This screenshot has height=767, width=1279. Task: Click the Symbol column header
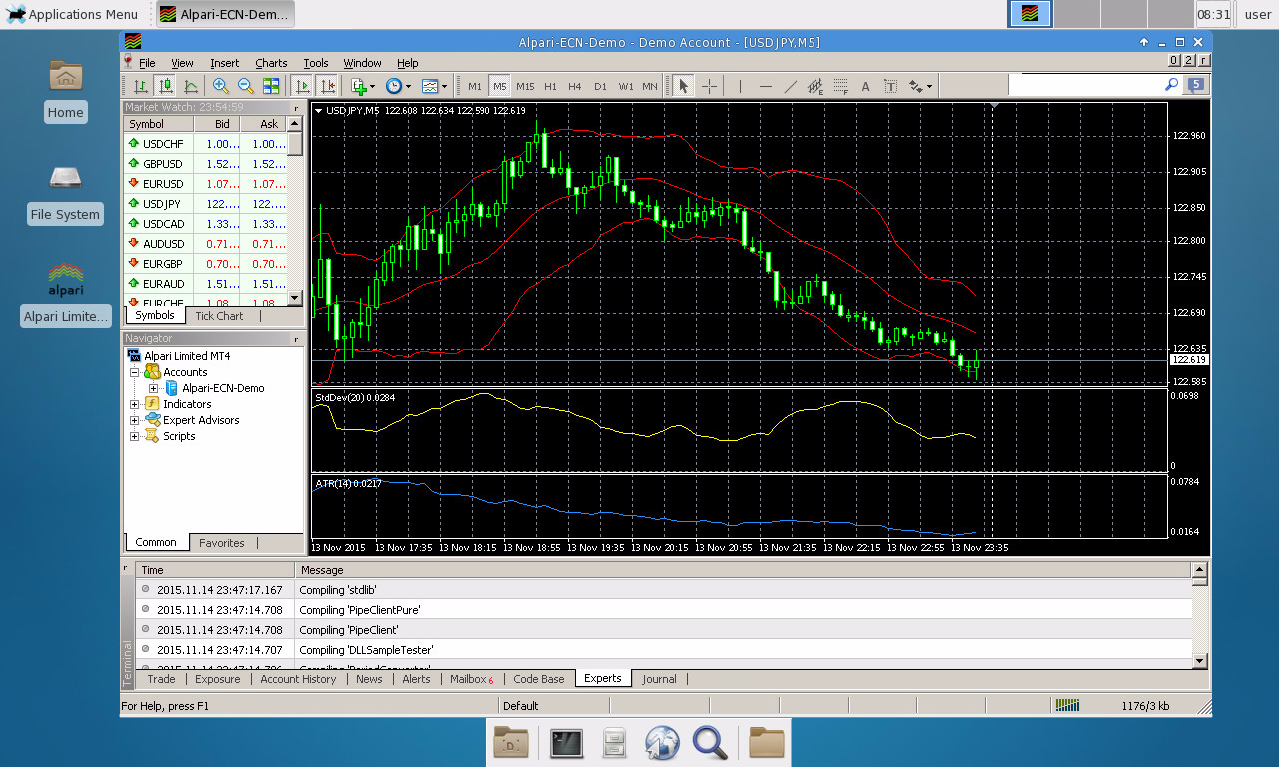tap(158, 124)
